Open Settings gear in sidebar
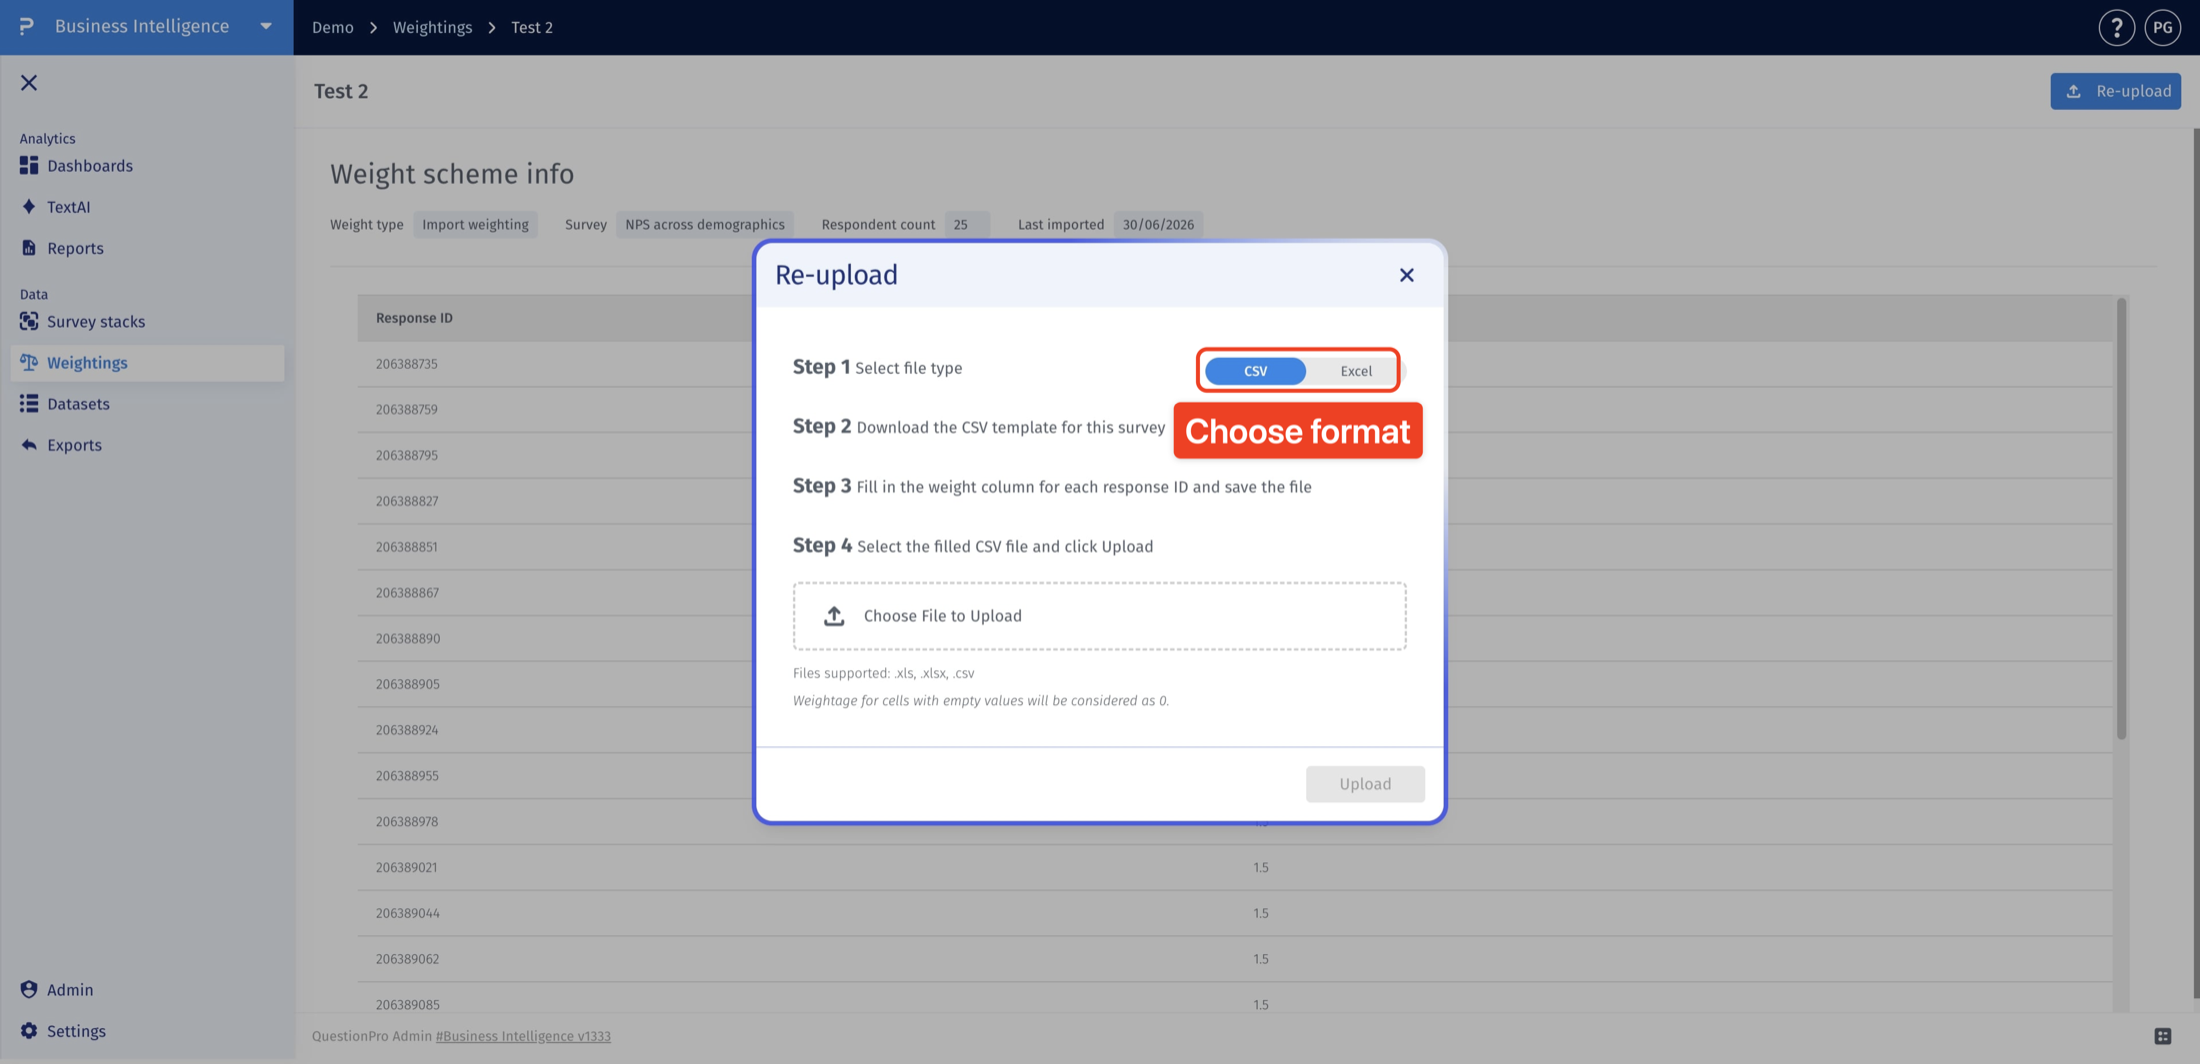Image resolution: width=2200 pixels, height=1064 pixels. [29, 1030]
